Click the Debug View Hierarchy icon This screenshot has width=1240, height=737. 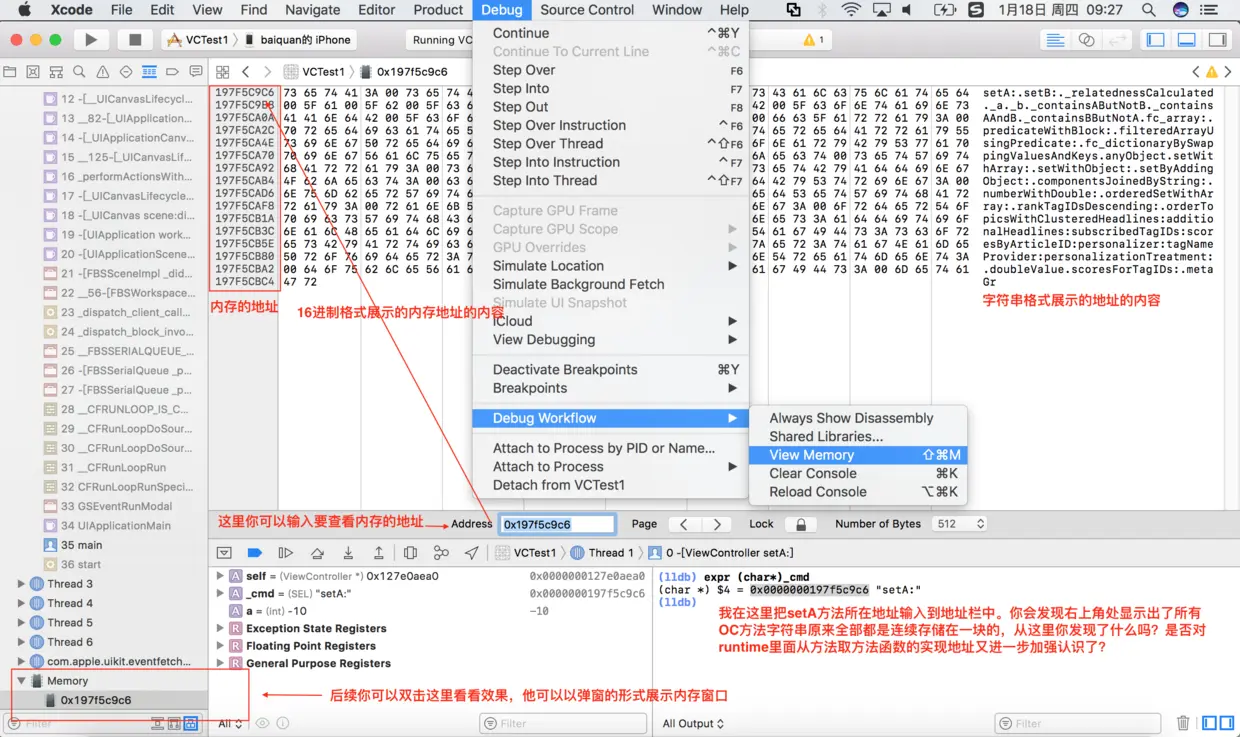(410, 553)
